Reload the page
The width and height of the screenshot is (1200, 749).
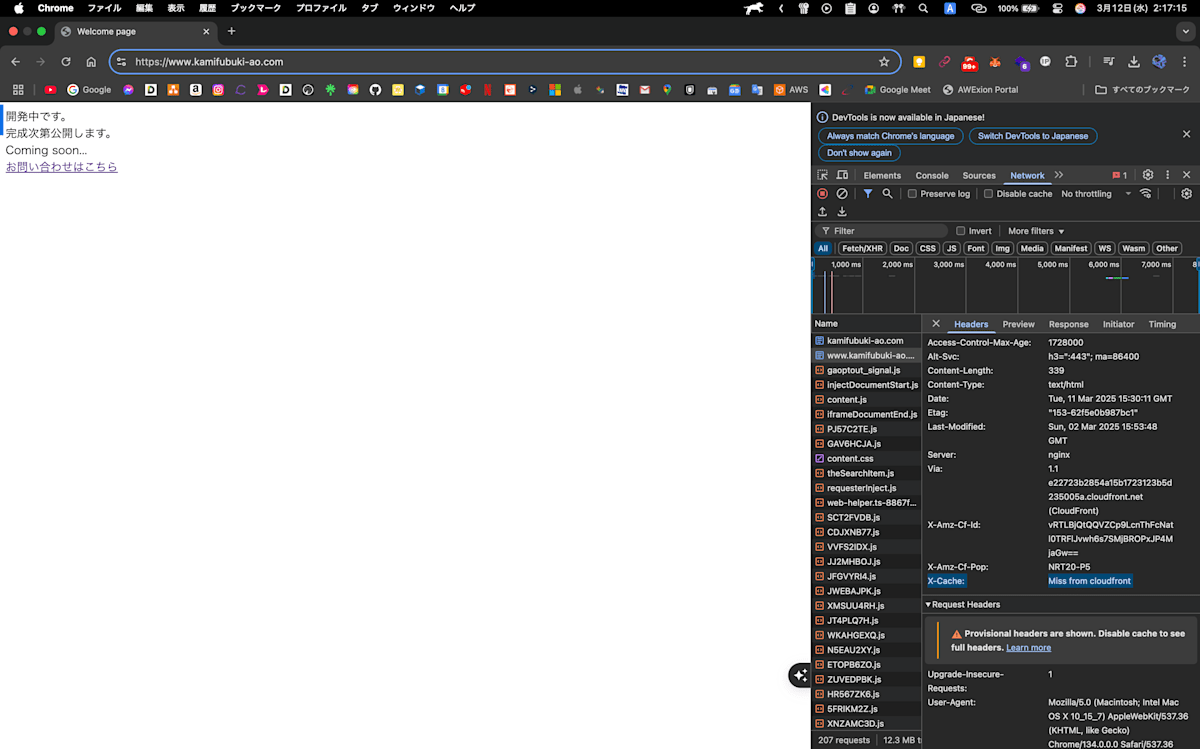click(66, 62)
